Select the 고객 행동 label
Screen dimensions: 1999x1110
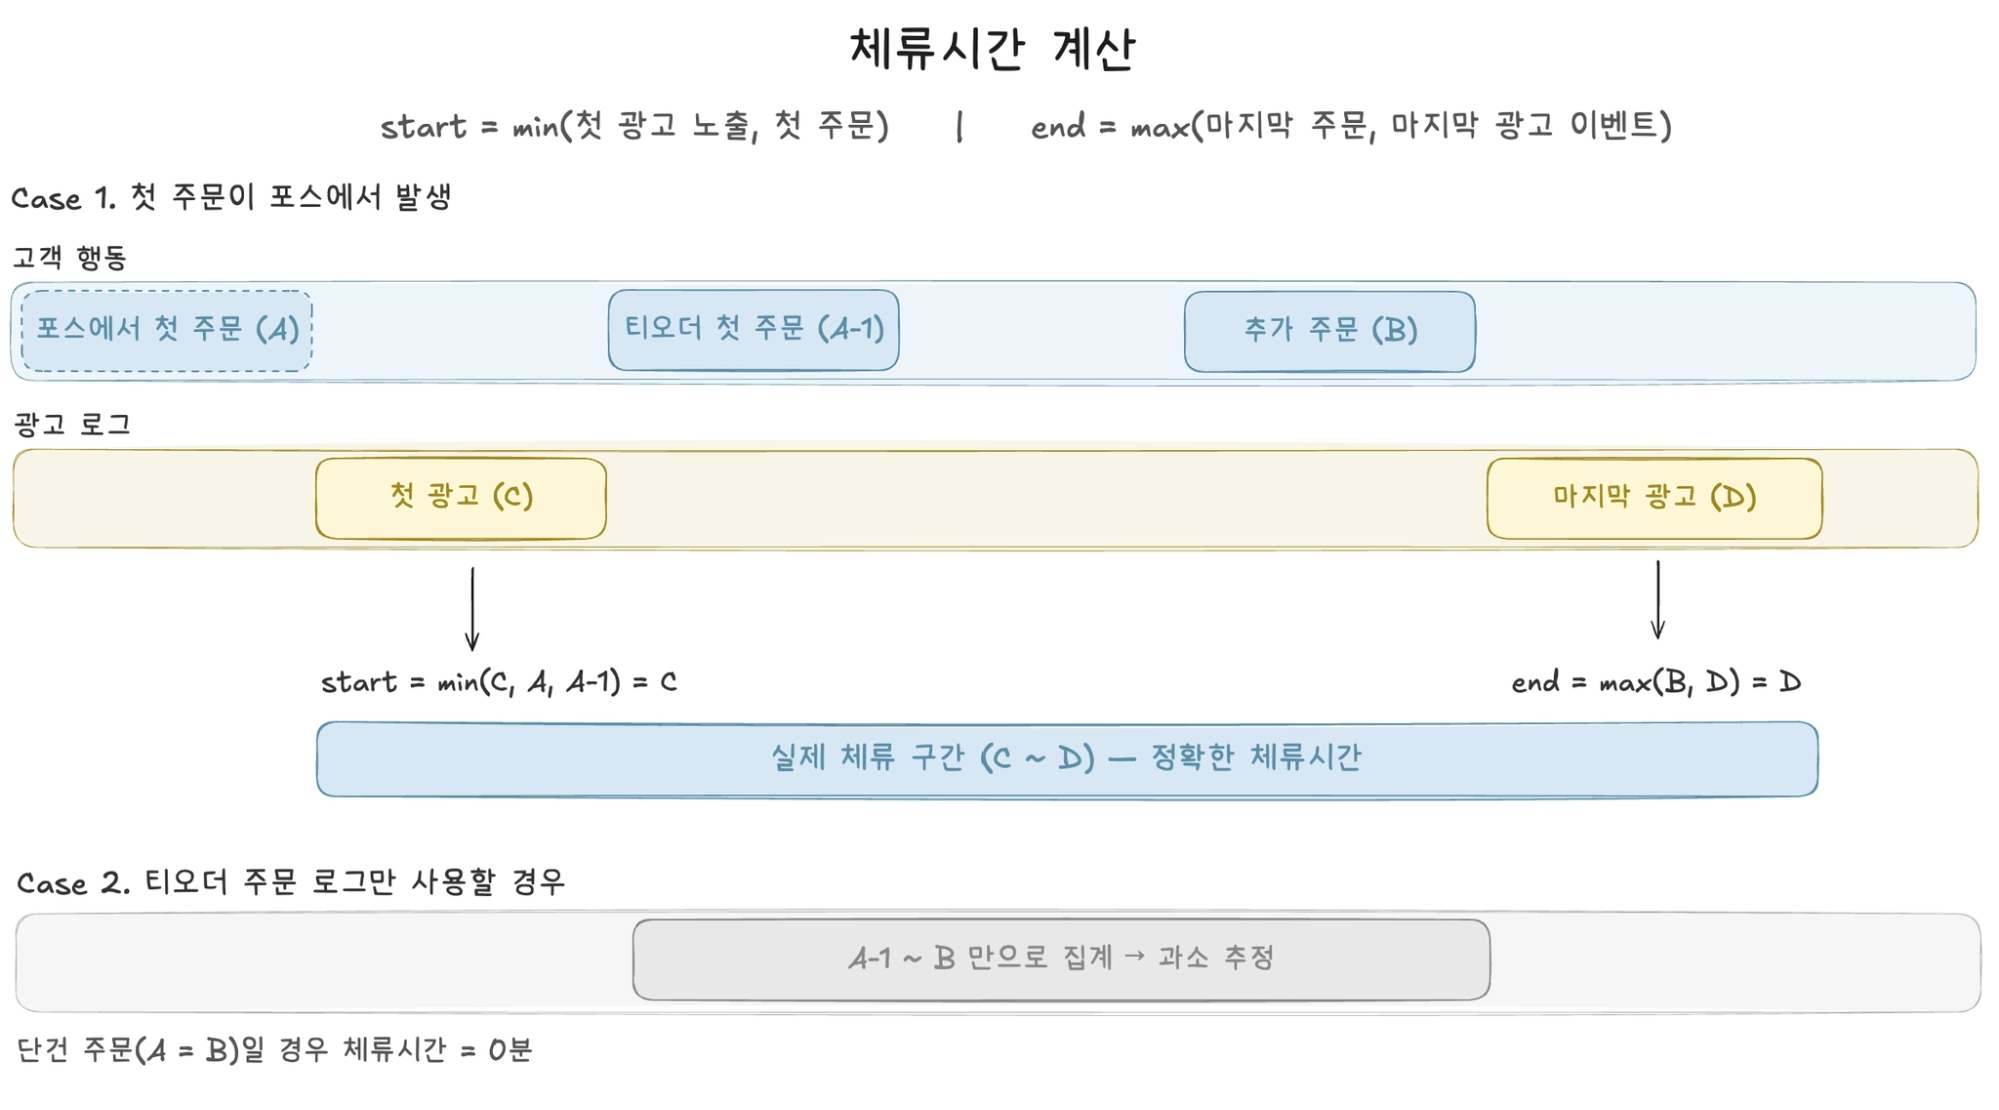click(70, 258)
